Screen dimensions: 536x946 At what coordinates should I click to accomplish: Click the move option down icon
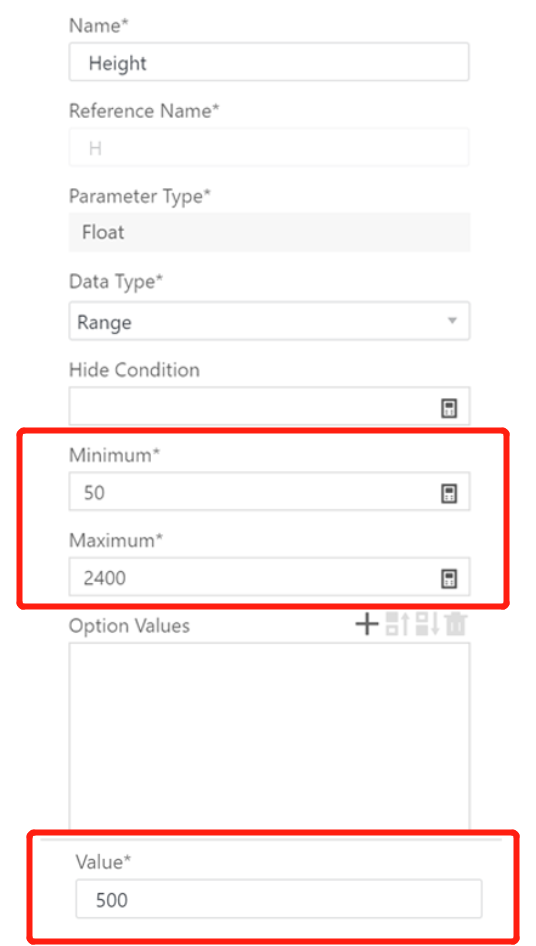pyautogui.click(x=427, y=624)
